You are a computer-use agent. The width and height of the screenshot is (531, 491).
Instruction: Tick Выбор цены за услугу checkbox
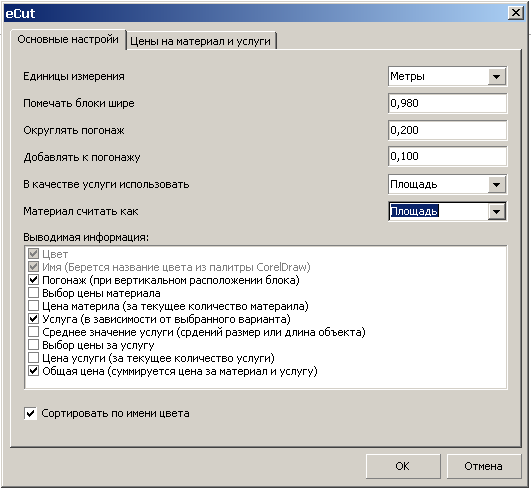pos(34,345)
